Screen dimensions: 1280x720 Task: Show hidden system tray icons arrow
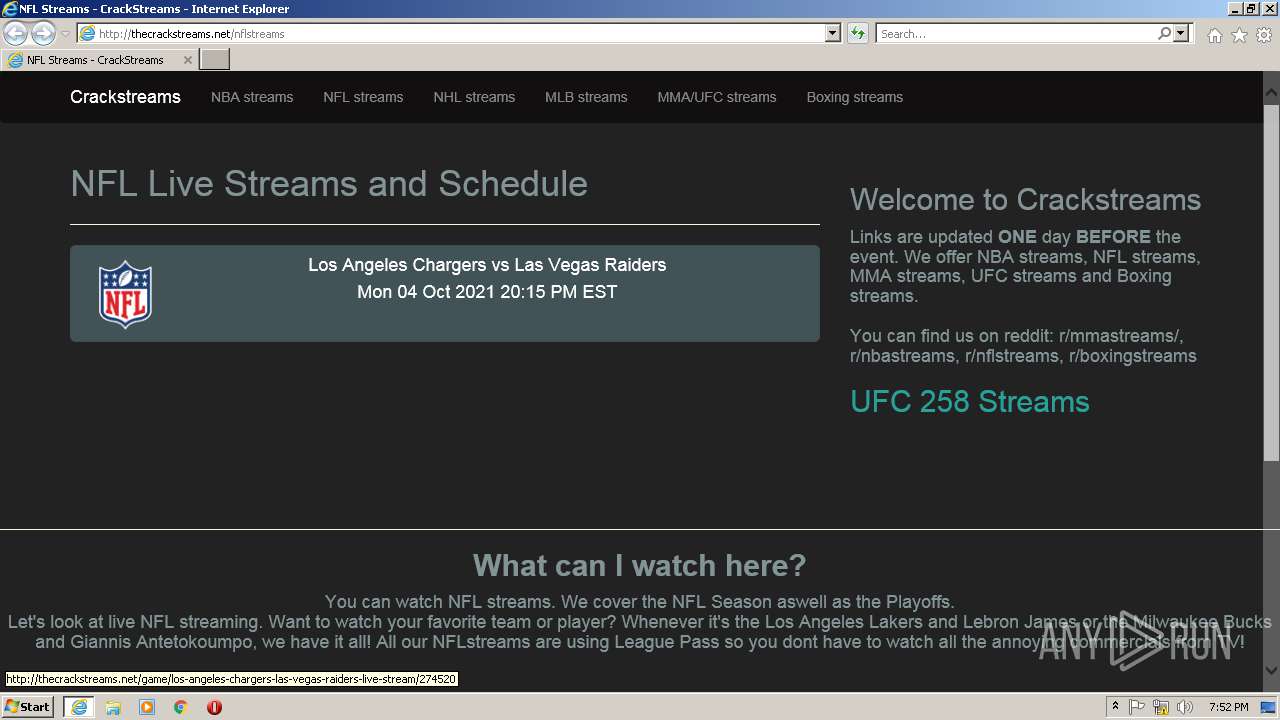(1116, 707)
